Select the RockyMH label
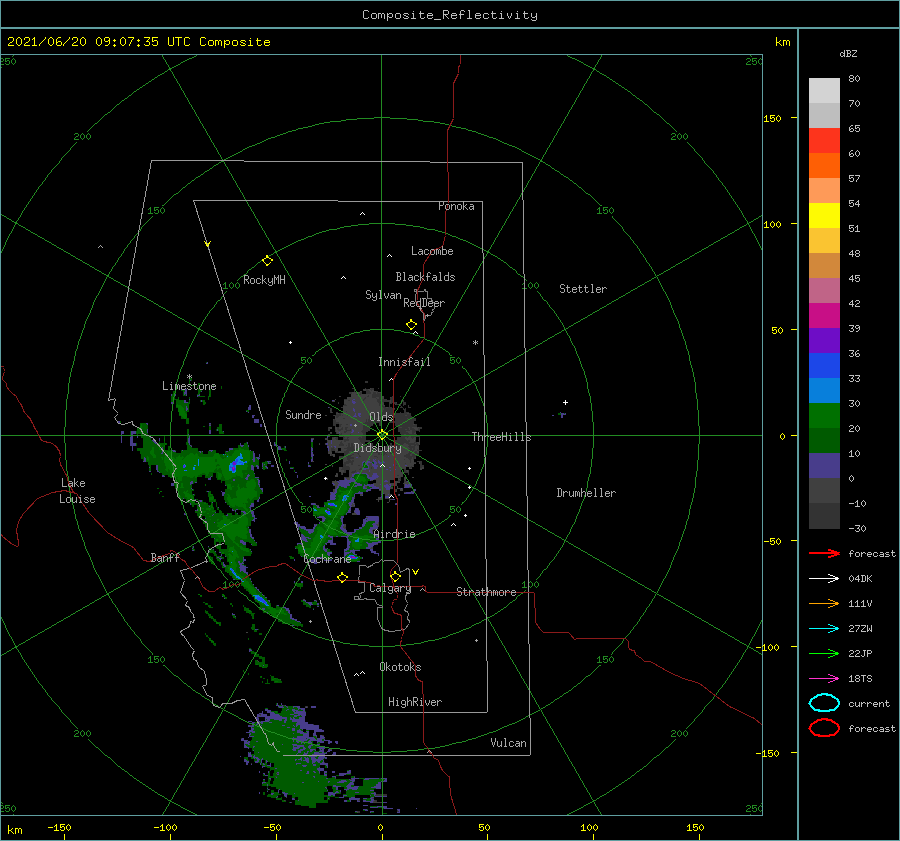 click(x=264, y=280)
